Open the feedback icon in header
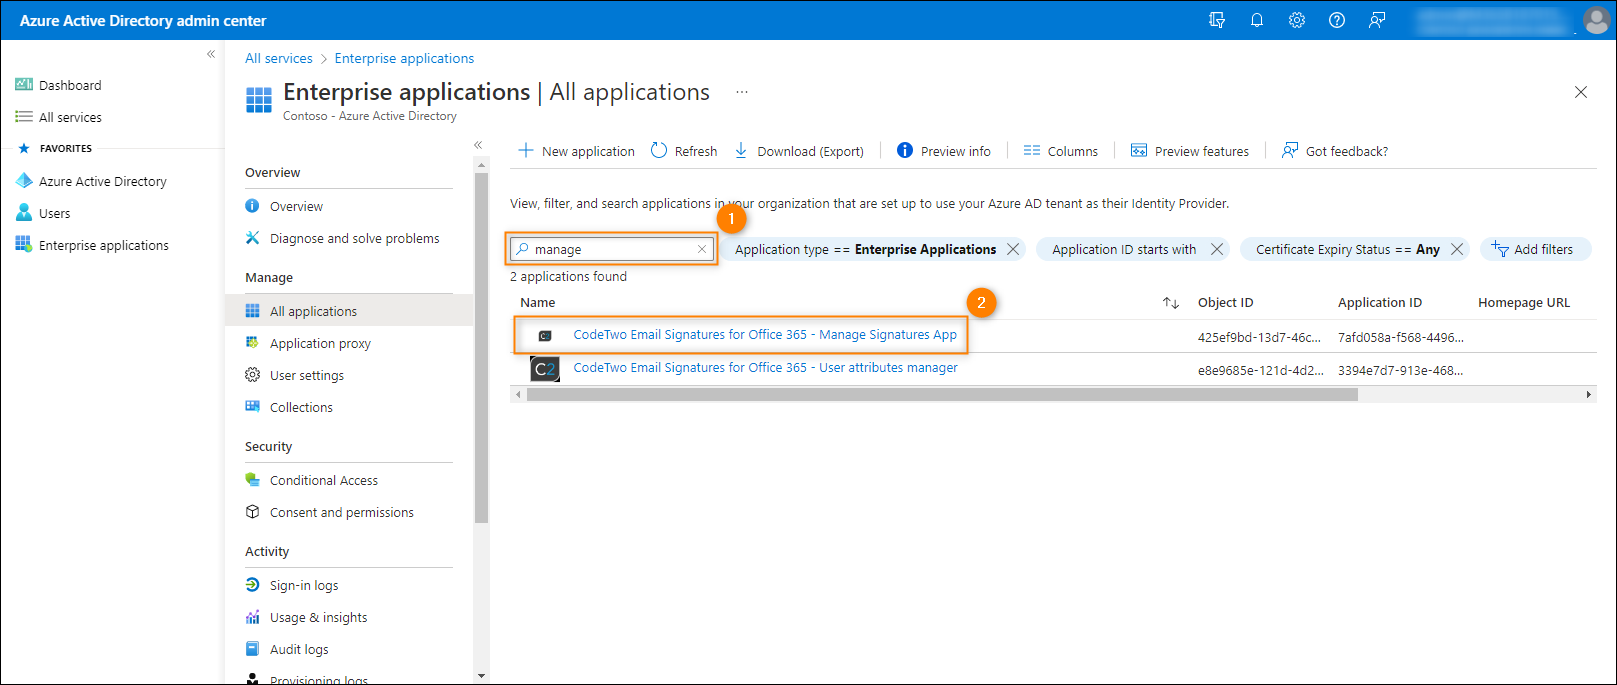This screenshot has width=1617, height=685. click(1377, 20)
